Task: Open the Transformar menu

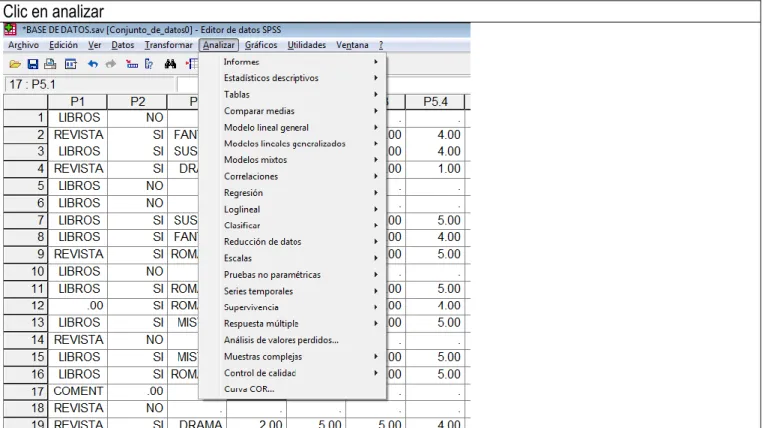Action: 169,45
